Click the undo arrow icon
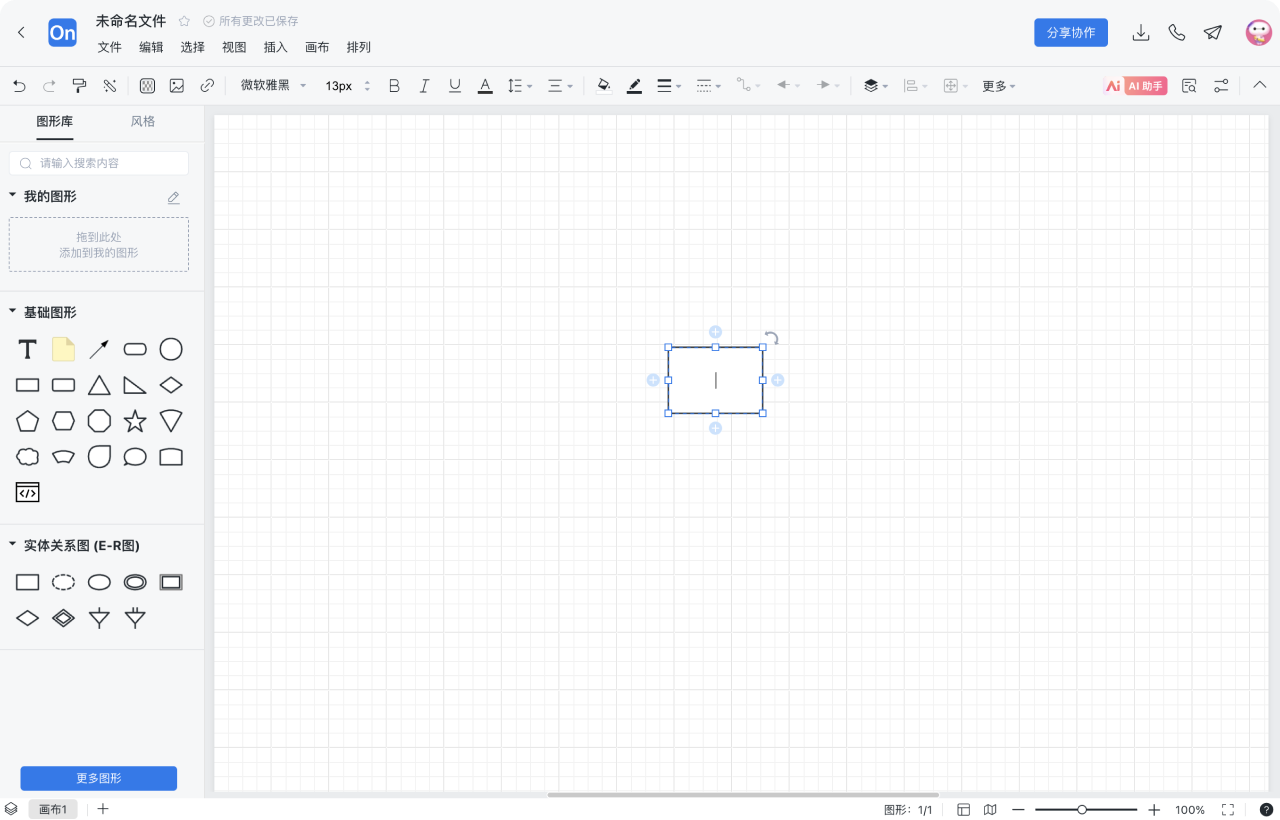1280x820 pixels. (x=19, y=86)
